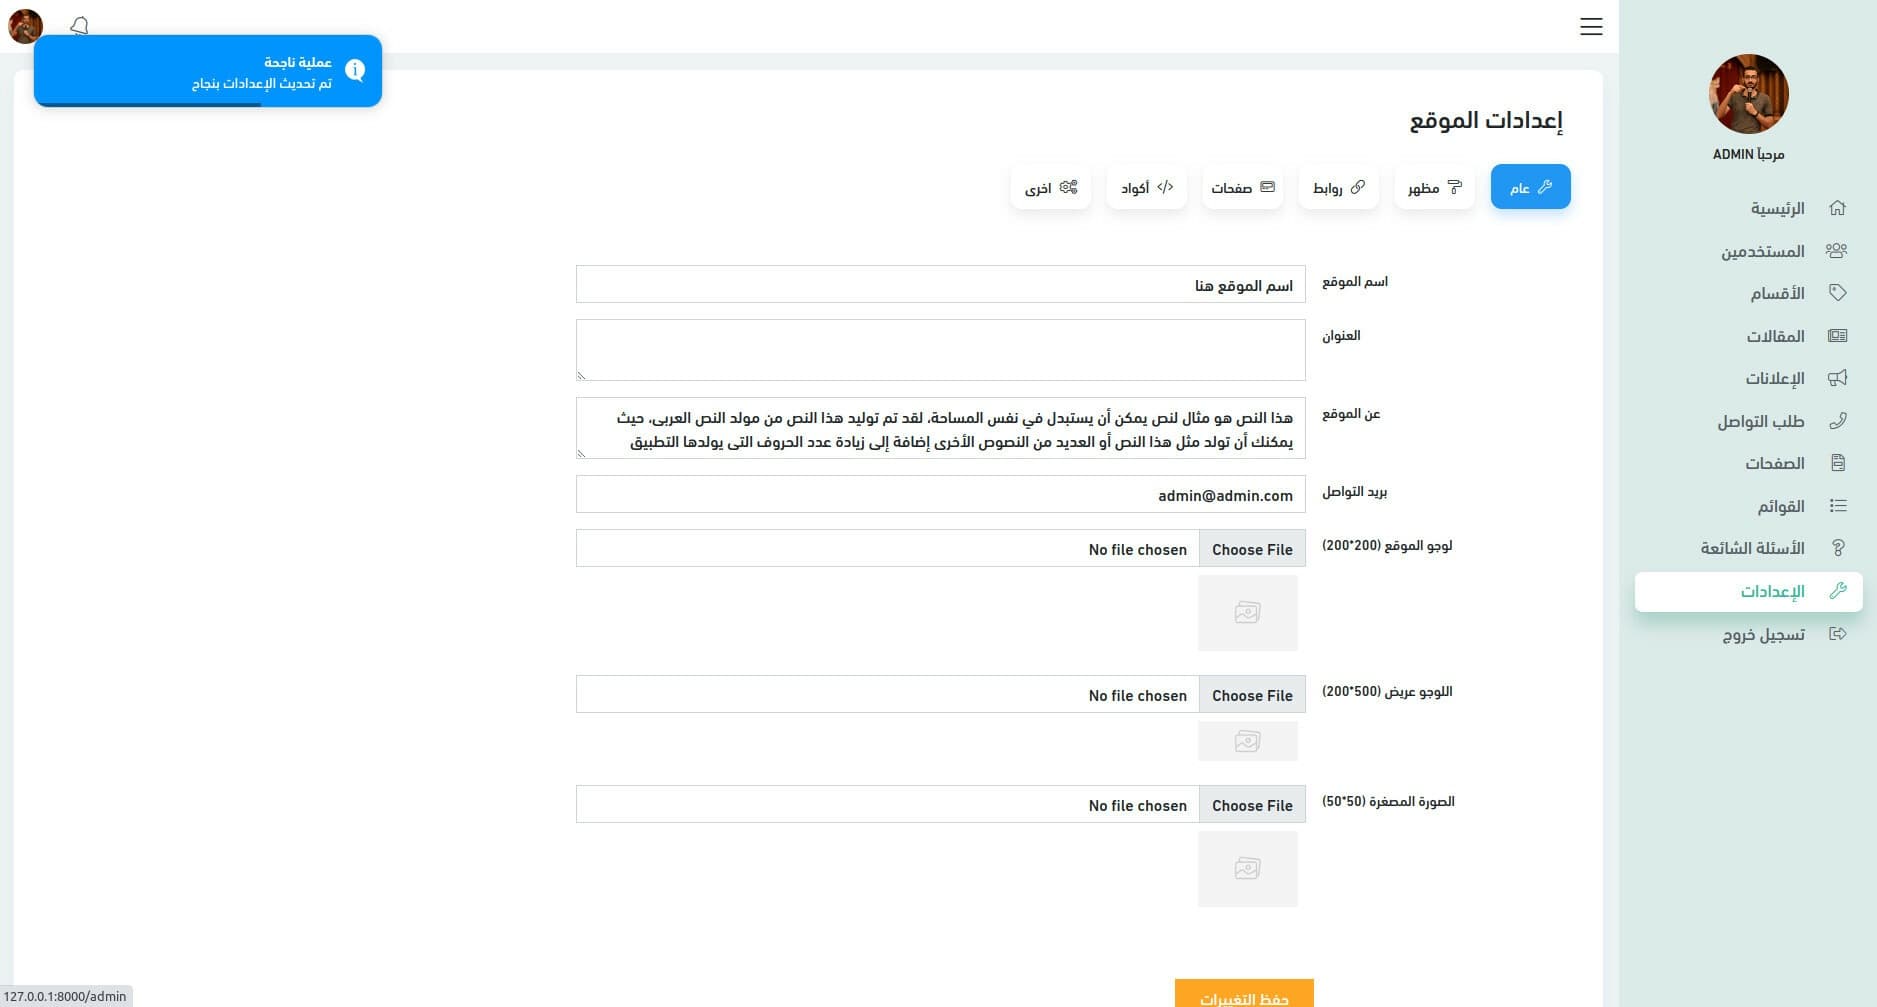Focus the اسم الموقع input field

[x=940, y=284]
